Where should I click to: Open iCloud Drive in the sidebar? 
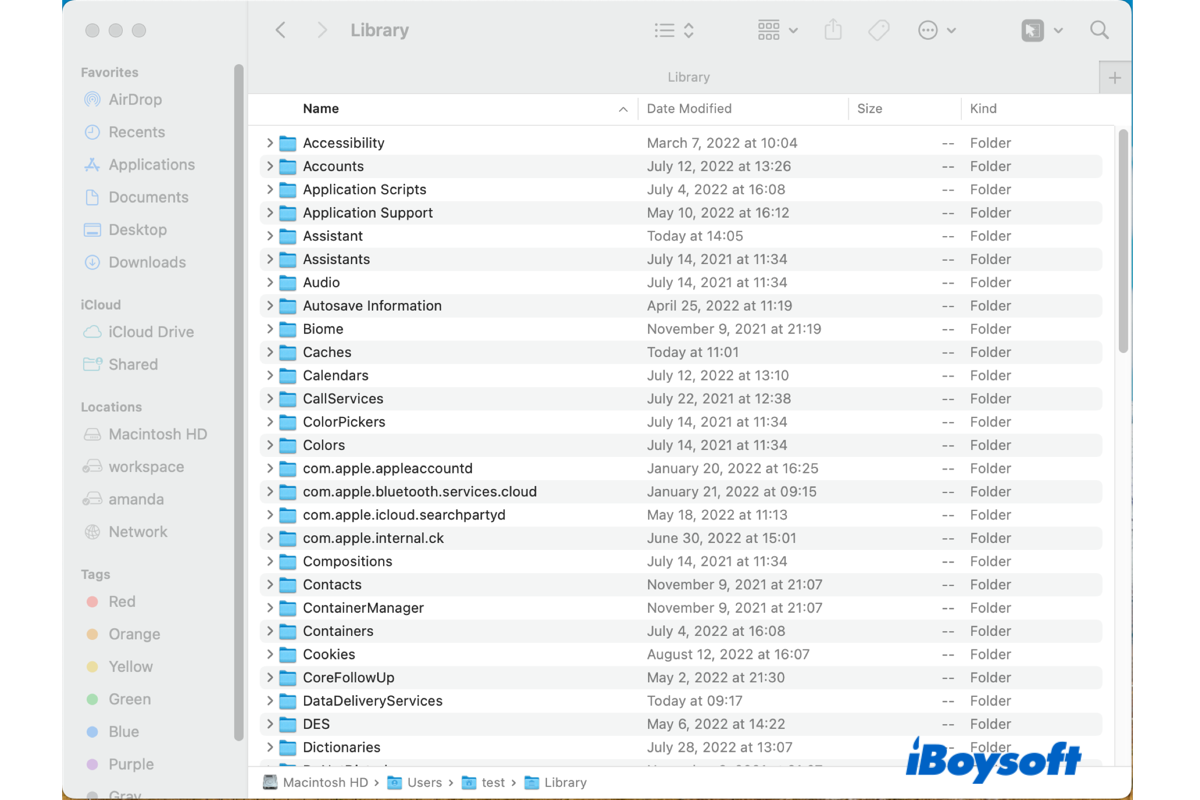click(138, 331)
